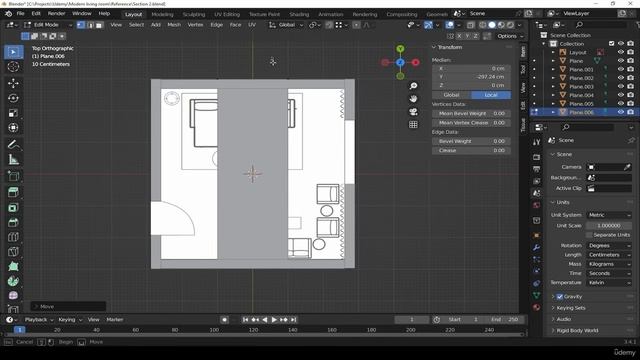The height and width of the screenshot is (360, 640).
Task: Select the Select Box tool
Action: pyautogui.click(x=13, y=52)
